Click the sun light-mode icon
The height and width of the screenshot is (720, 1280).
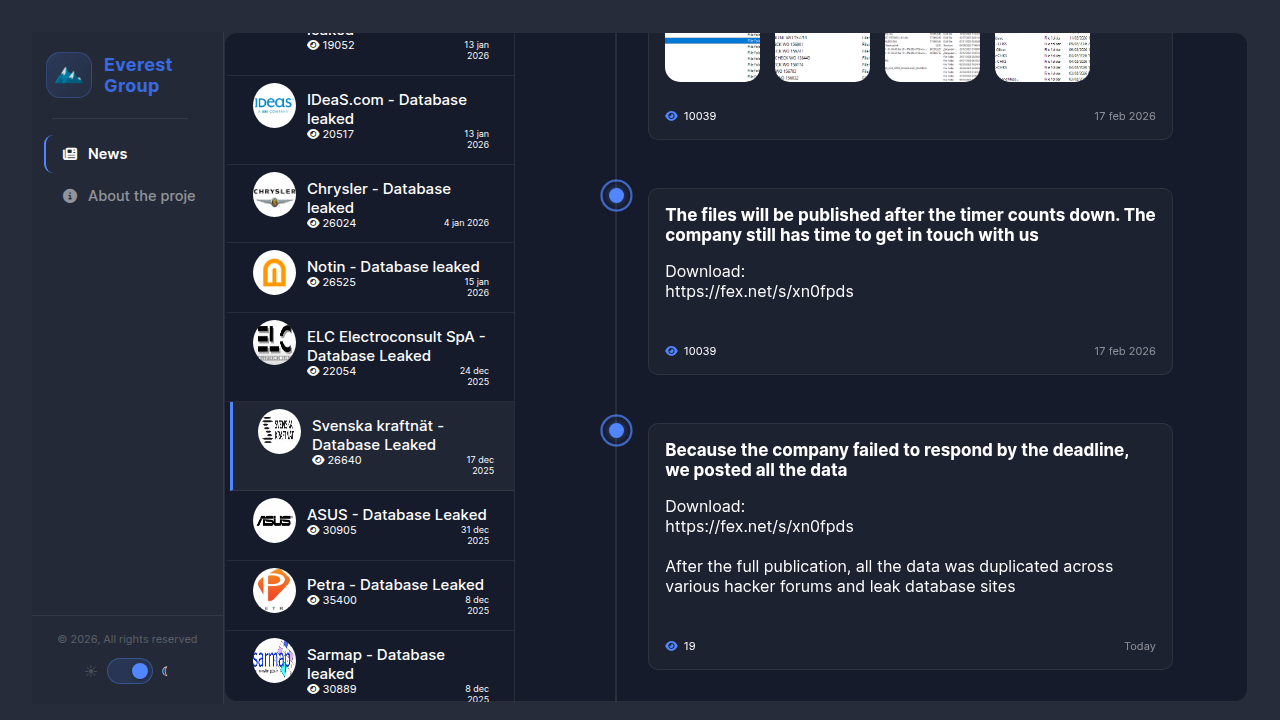click(x=91, y=671)
